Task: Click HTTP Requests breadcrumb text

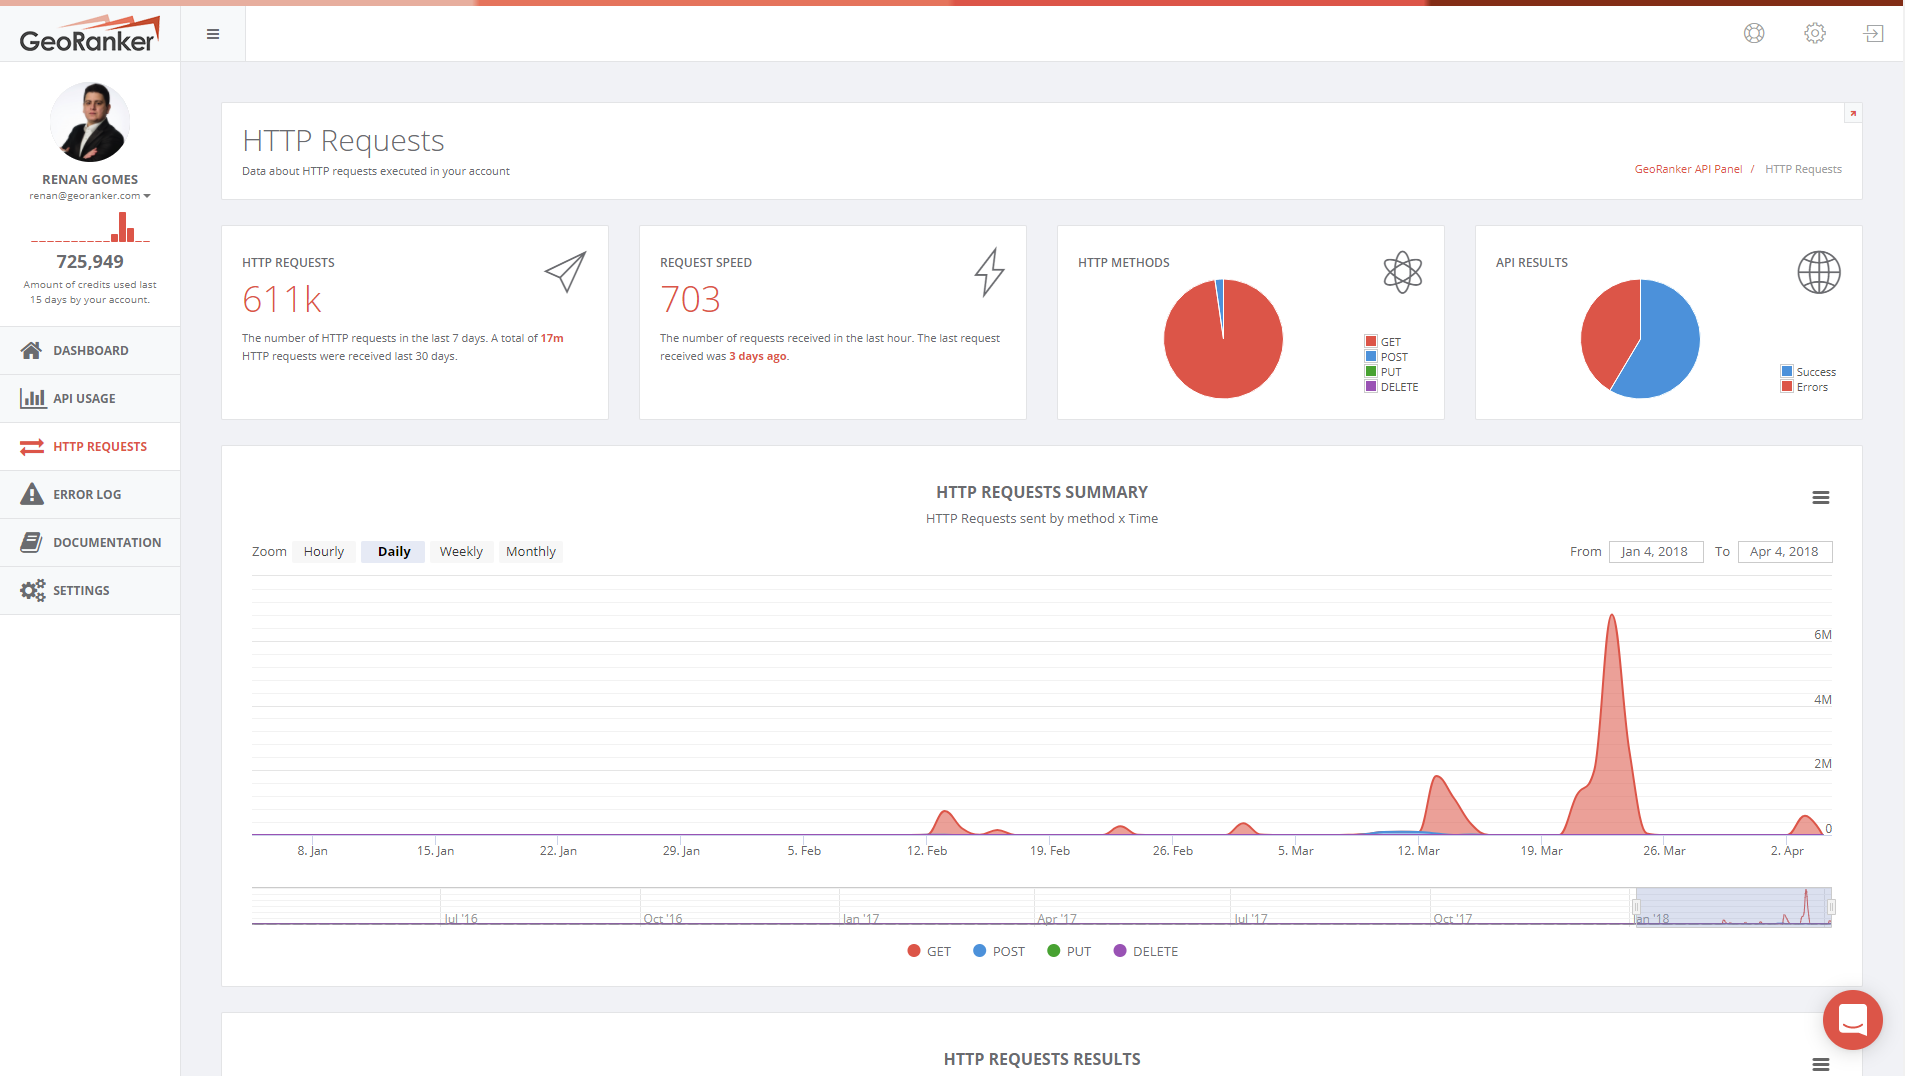Action: point(1803,169)
